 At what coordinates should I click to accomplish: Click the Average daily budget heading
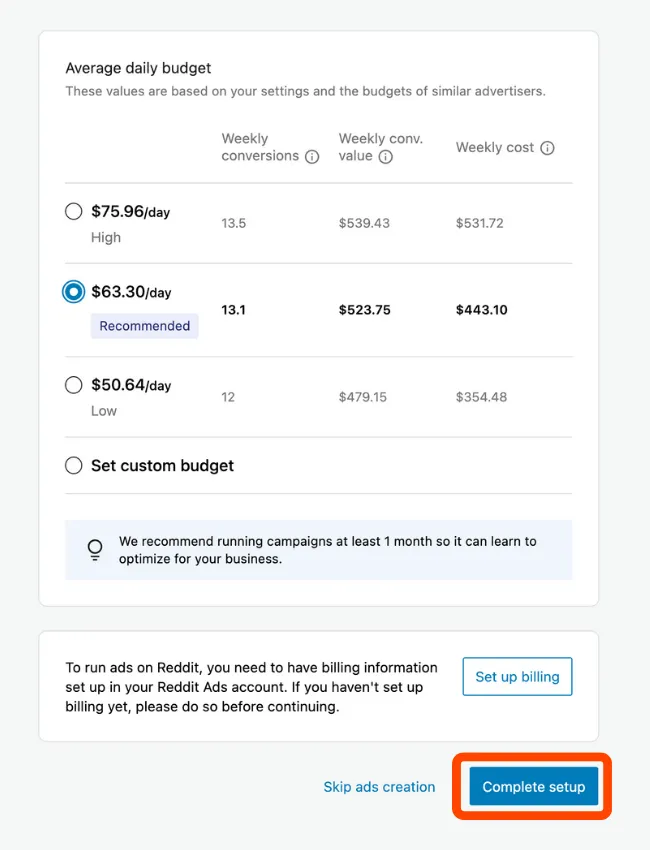point(138,68)
